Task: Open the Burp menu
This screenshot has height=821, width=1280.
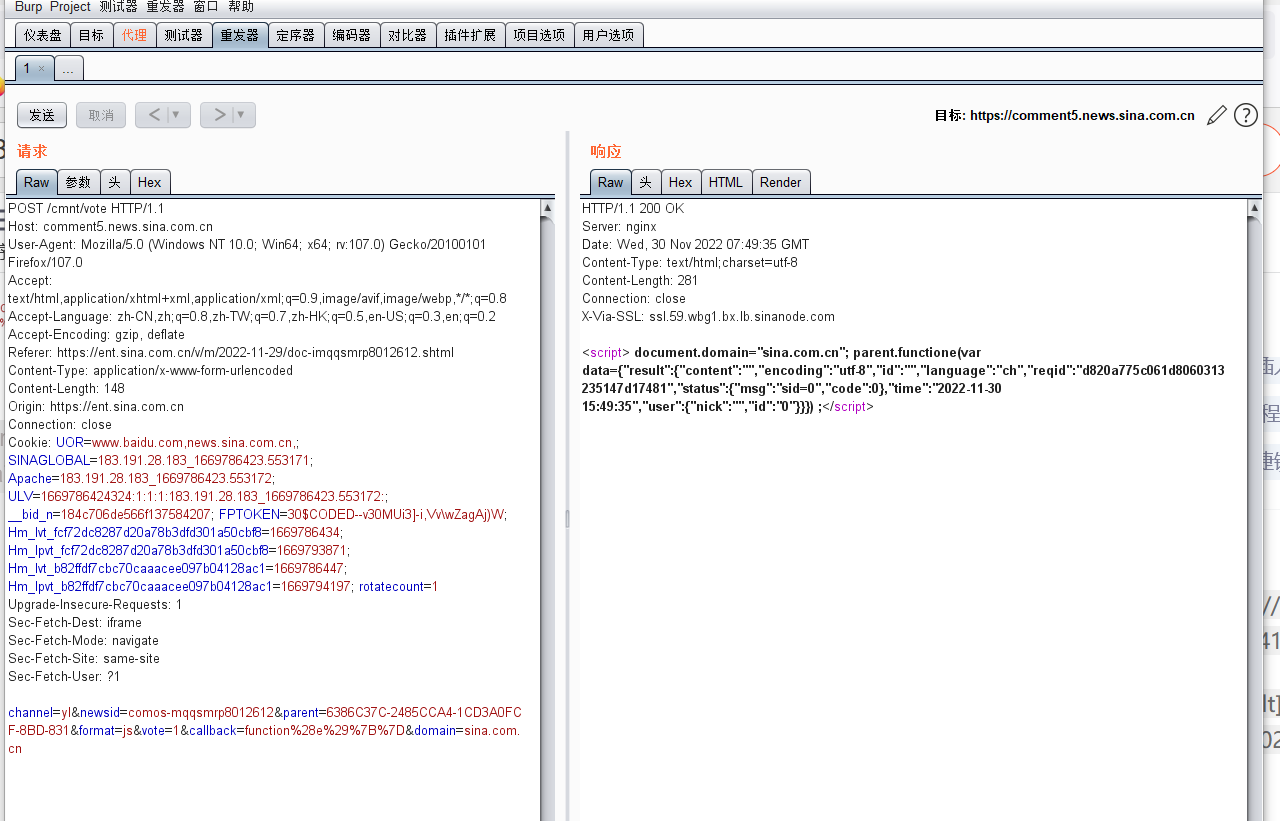Action: point(28,7)
